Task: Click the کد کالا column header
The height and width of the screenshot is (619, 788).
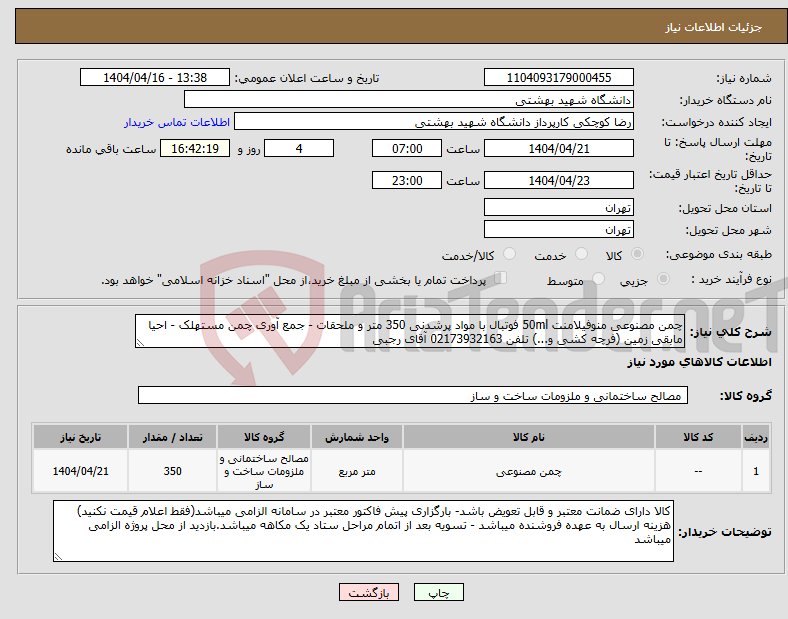Action: [x=698, y=437]
